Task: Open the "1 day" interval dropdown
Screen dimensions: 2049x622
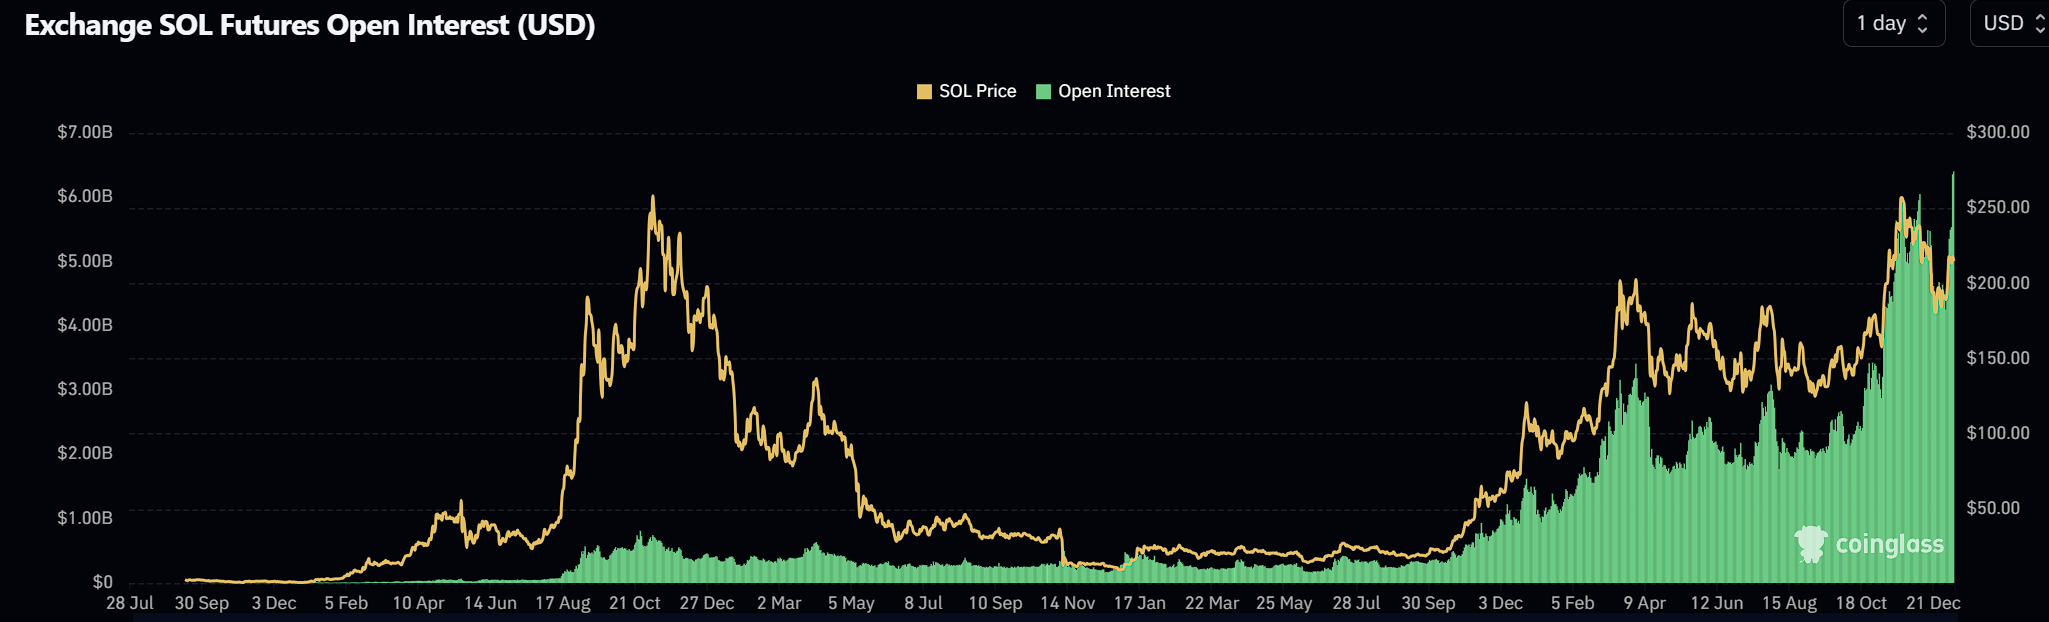Action: [1892, 23]
